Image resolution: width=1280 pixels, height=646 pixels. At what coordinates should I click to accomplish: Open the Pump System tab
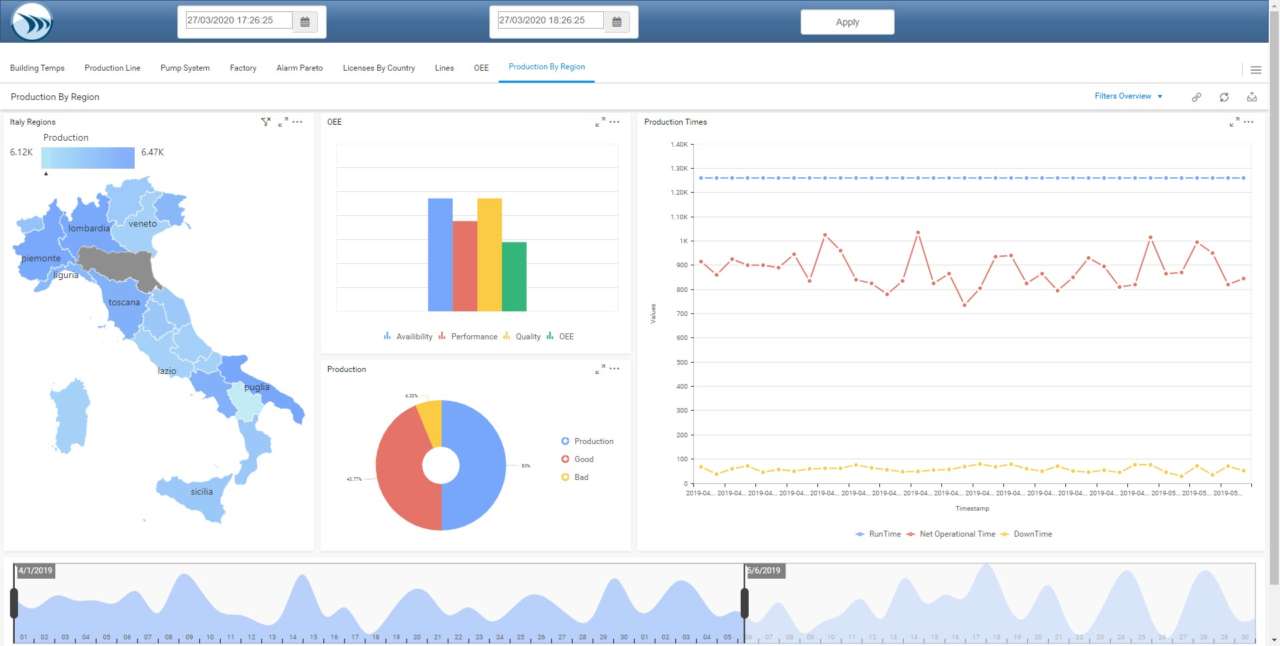point(185,68)
